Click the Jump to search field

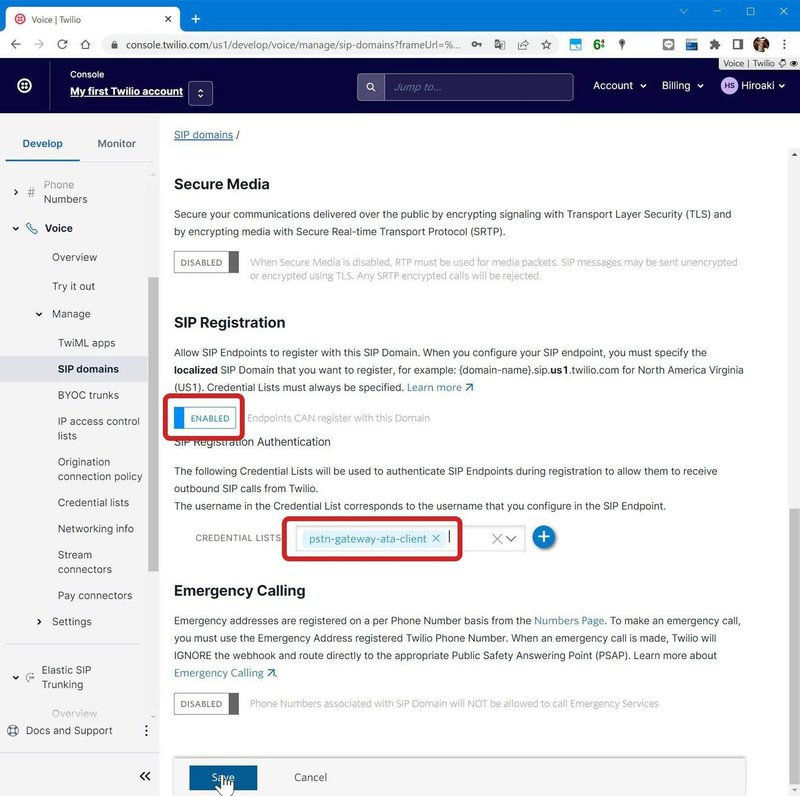479,87
